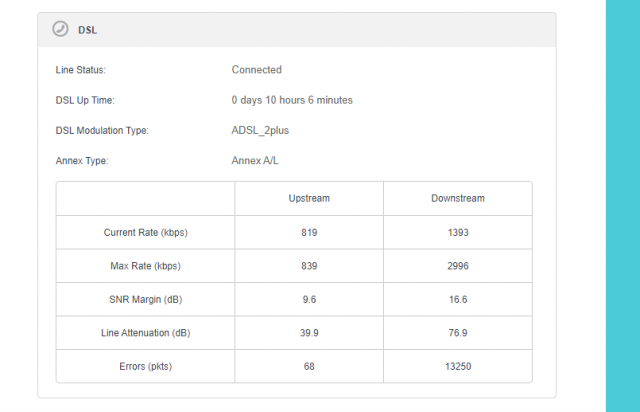This screenshot has width=640, height=412.
Task: Select the Line Status label
Action: pyautogui.click(x=80, y=70)
